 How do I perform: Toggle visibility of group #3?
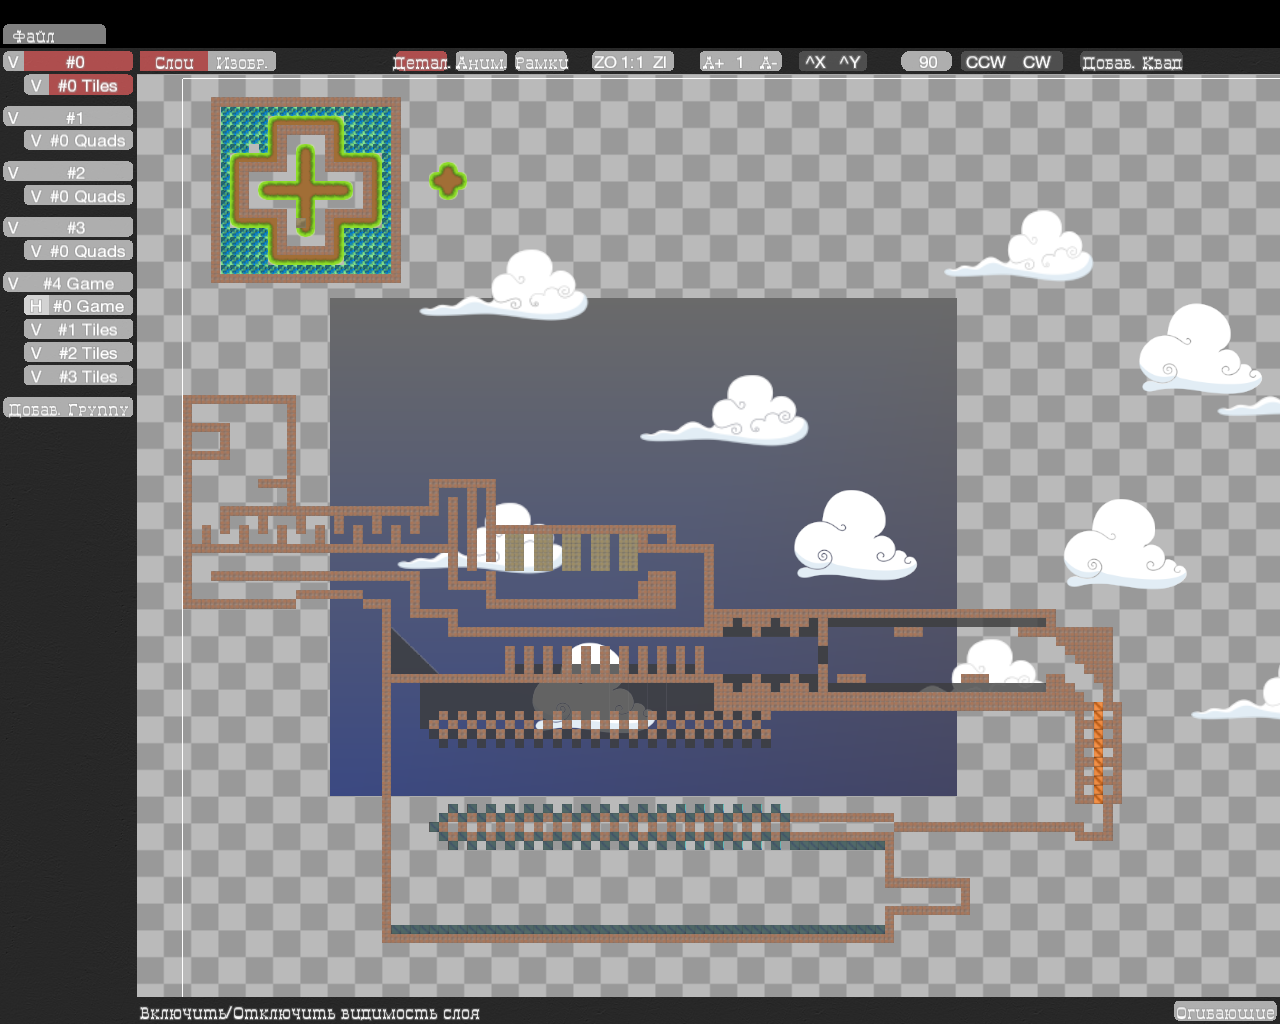coord(13,227)
